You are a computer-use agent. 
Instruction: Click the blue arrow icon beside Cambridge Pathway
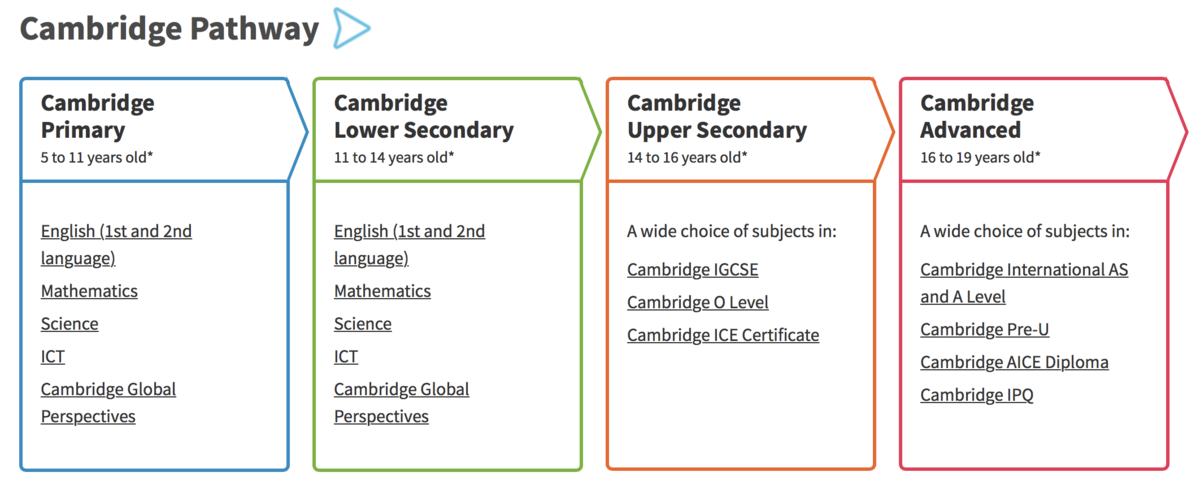tap(352, 28)
